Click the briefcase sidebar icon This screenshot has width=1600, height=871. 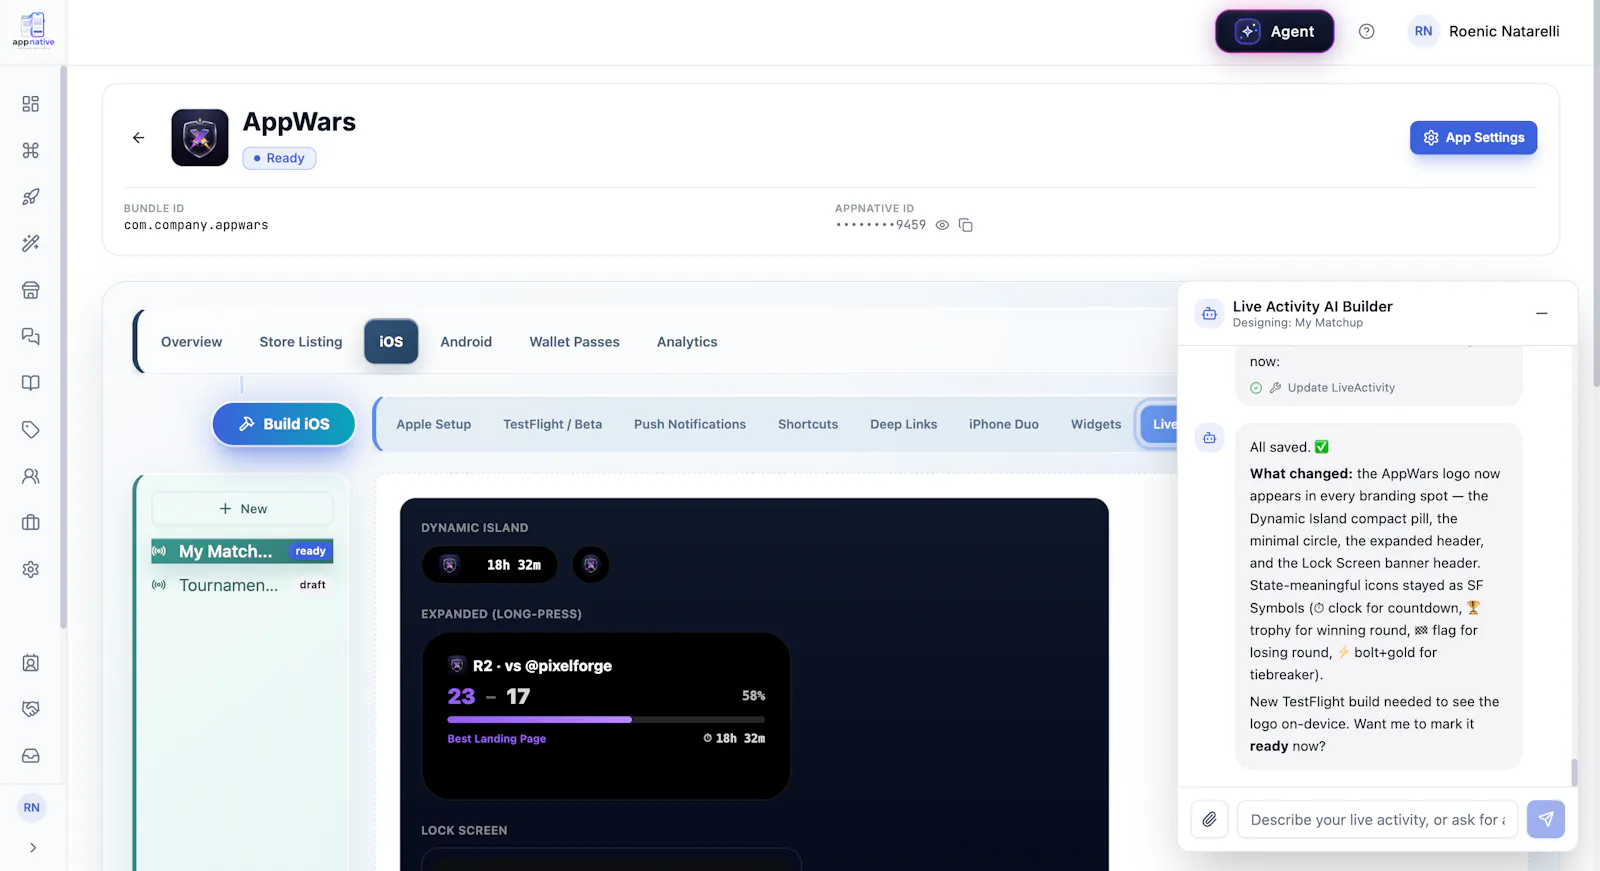click(x=31, y=523)
